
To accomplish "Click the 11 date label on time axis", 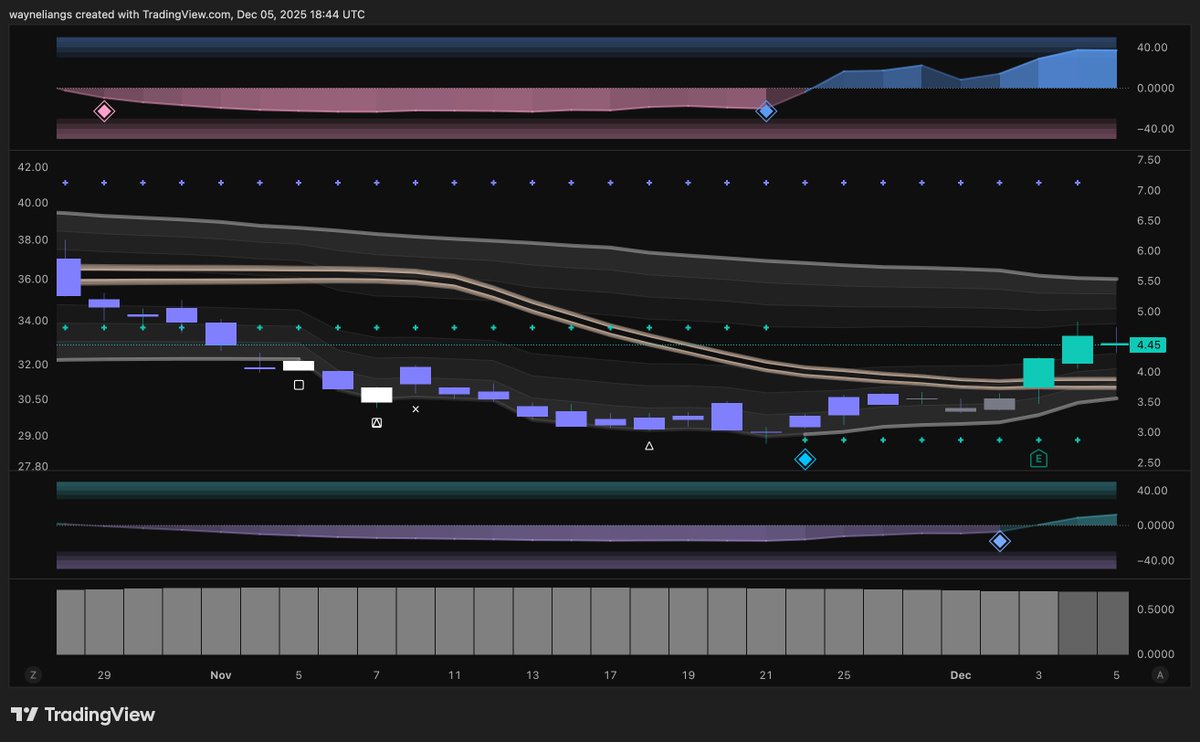I will pyautogui.click(x=454, y=676).
